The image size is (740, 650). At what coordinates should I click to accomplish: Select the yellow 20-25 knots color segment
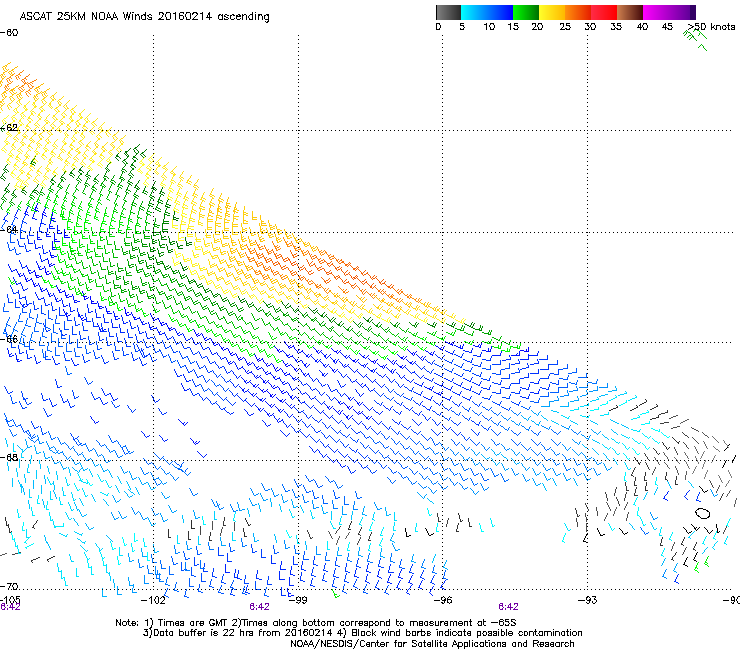[x=552, y=12]
